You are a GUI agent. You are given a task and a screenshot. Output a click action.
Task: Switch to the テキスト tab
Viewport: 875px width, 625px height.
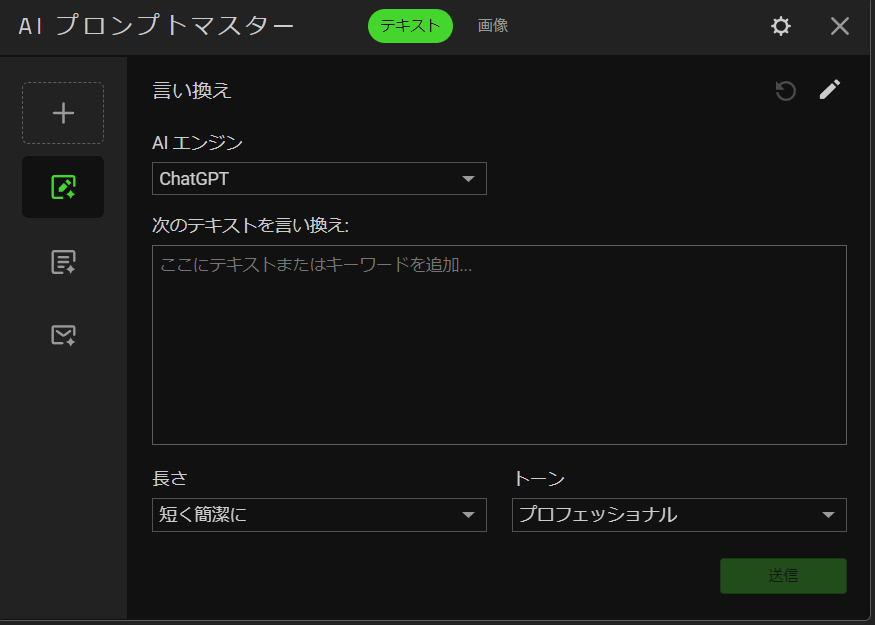point(410,26)
